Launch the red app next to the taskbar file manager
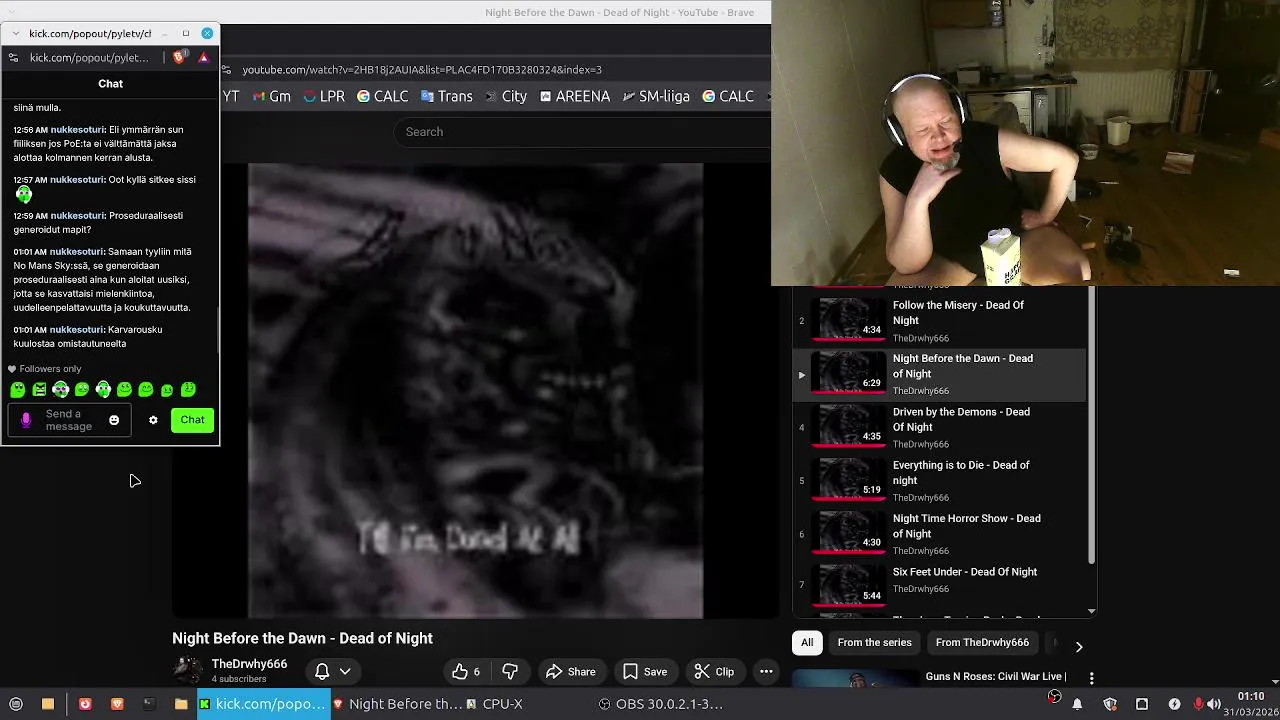 (85, 704)
